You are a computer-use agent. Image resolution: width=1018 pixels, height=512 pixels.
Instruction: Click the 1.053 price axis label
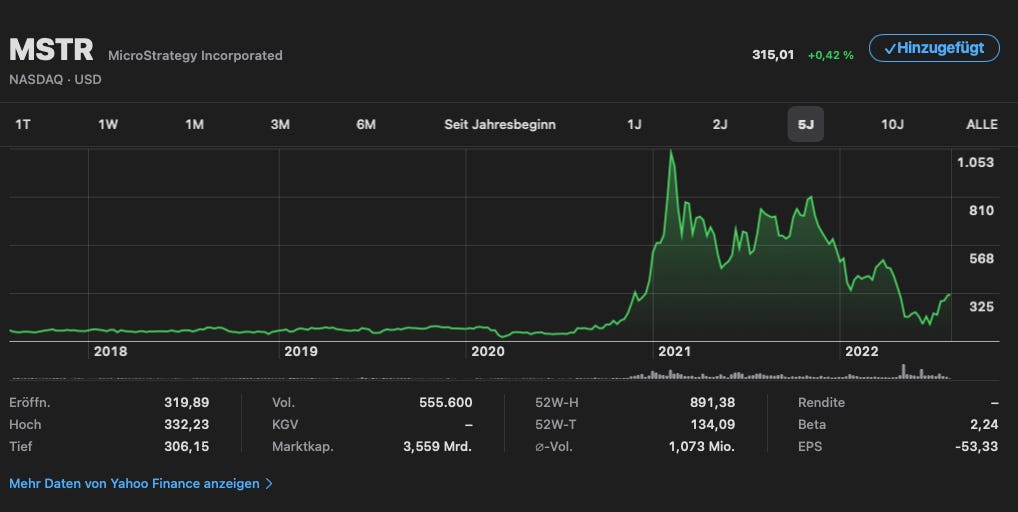(975, 162)
